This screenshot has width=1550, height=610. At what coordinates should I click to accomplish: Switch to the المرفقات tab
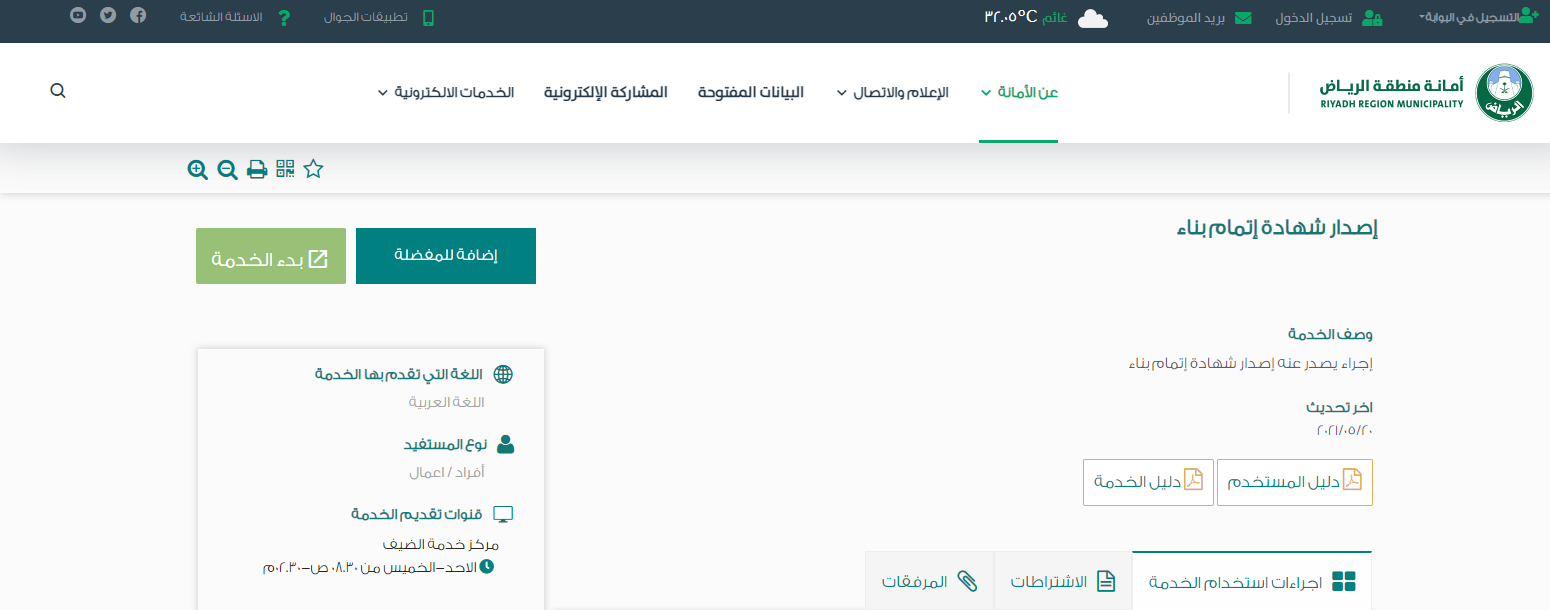929,581
